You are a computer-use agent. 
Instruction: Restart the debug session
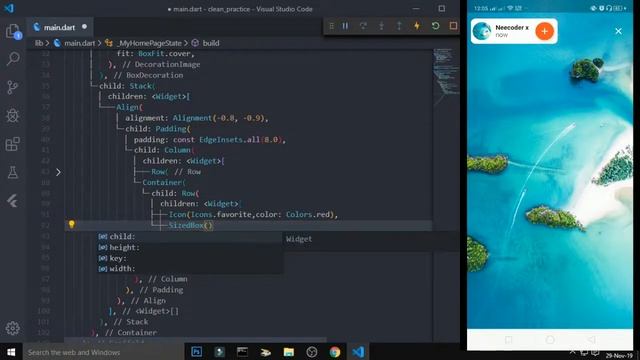[435, 26]
